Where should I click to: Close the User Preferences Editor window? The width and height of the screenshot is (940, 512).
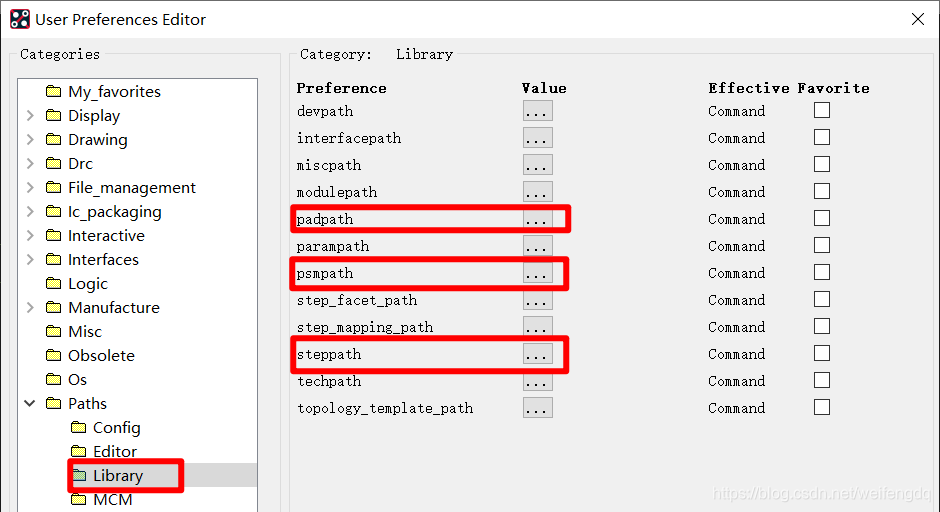click(917, 19)
